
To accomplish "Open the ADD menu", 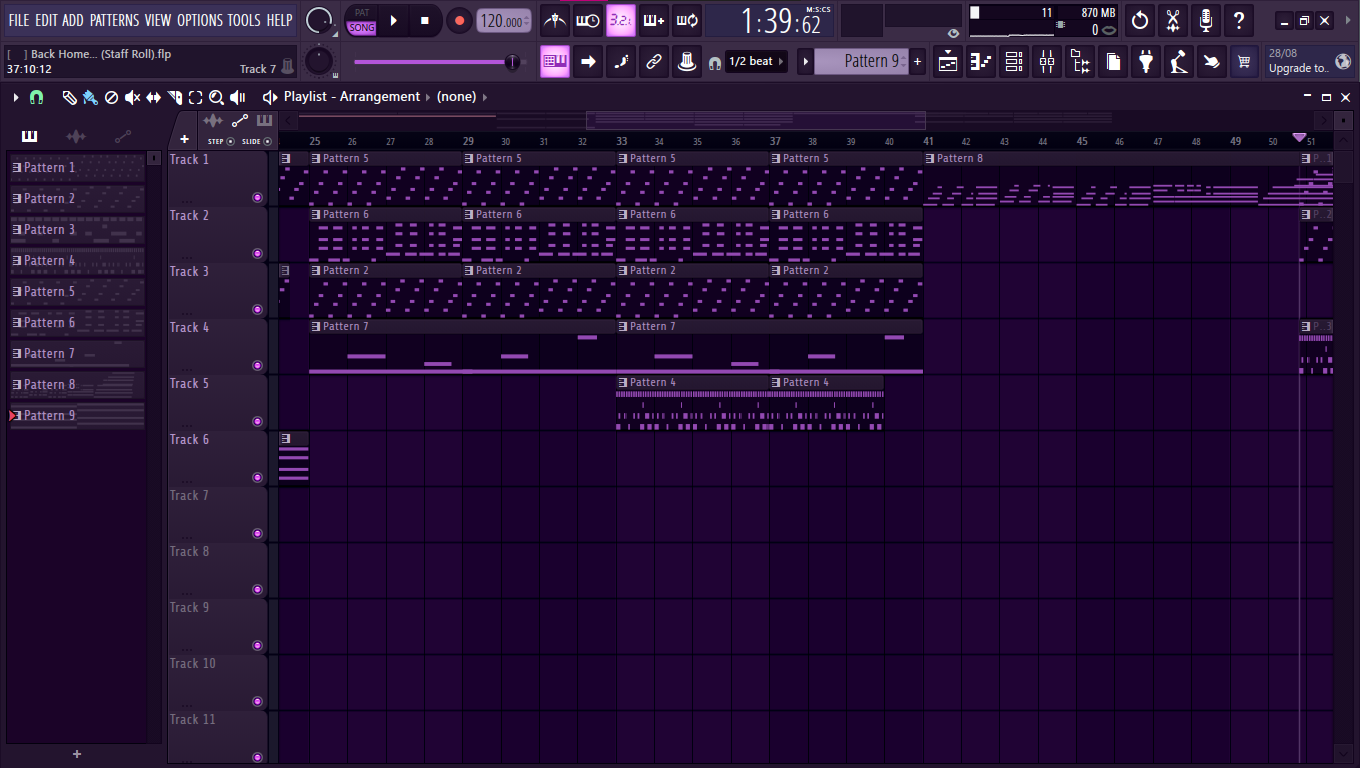I will point(73,20).
